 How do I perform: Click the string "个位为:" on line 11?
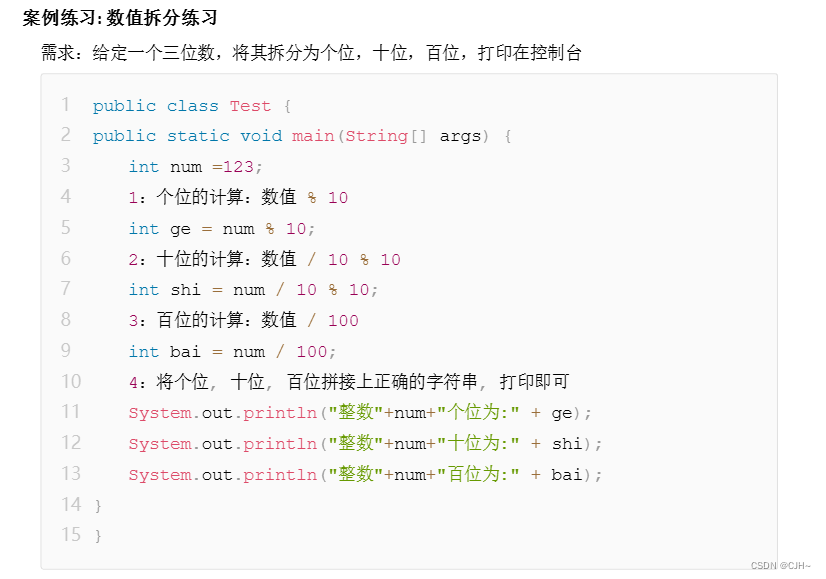click(x=478, y=412)
